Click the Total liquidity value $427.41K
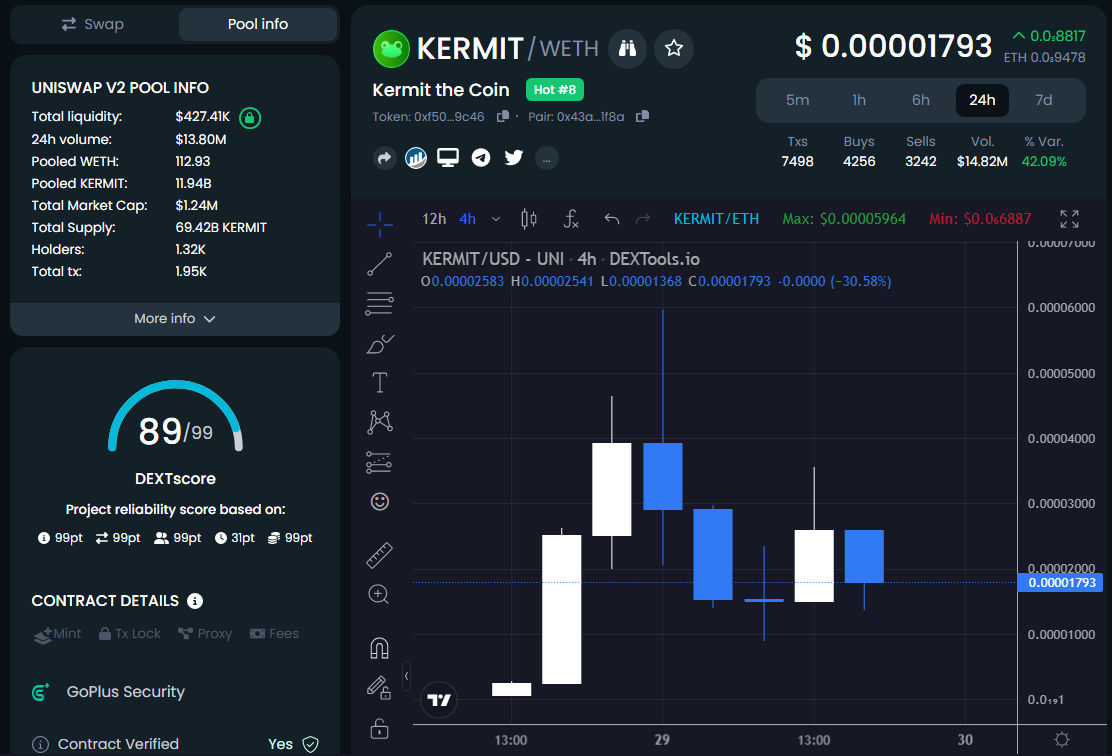 (203, 116)
